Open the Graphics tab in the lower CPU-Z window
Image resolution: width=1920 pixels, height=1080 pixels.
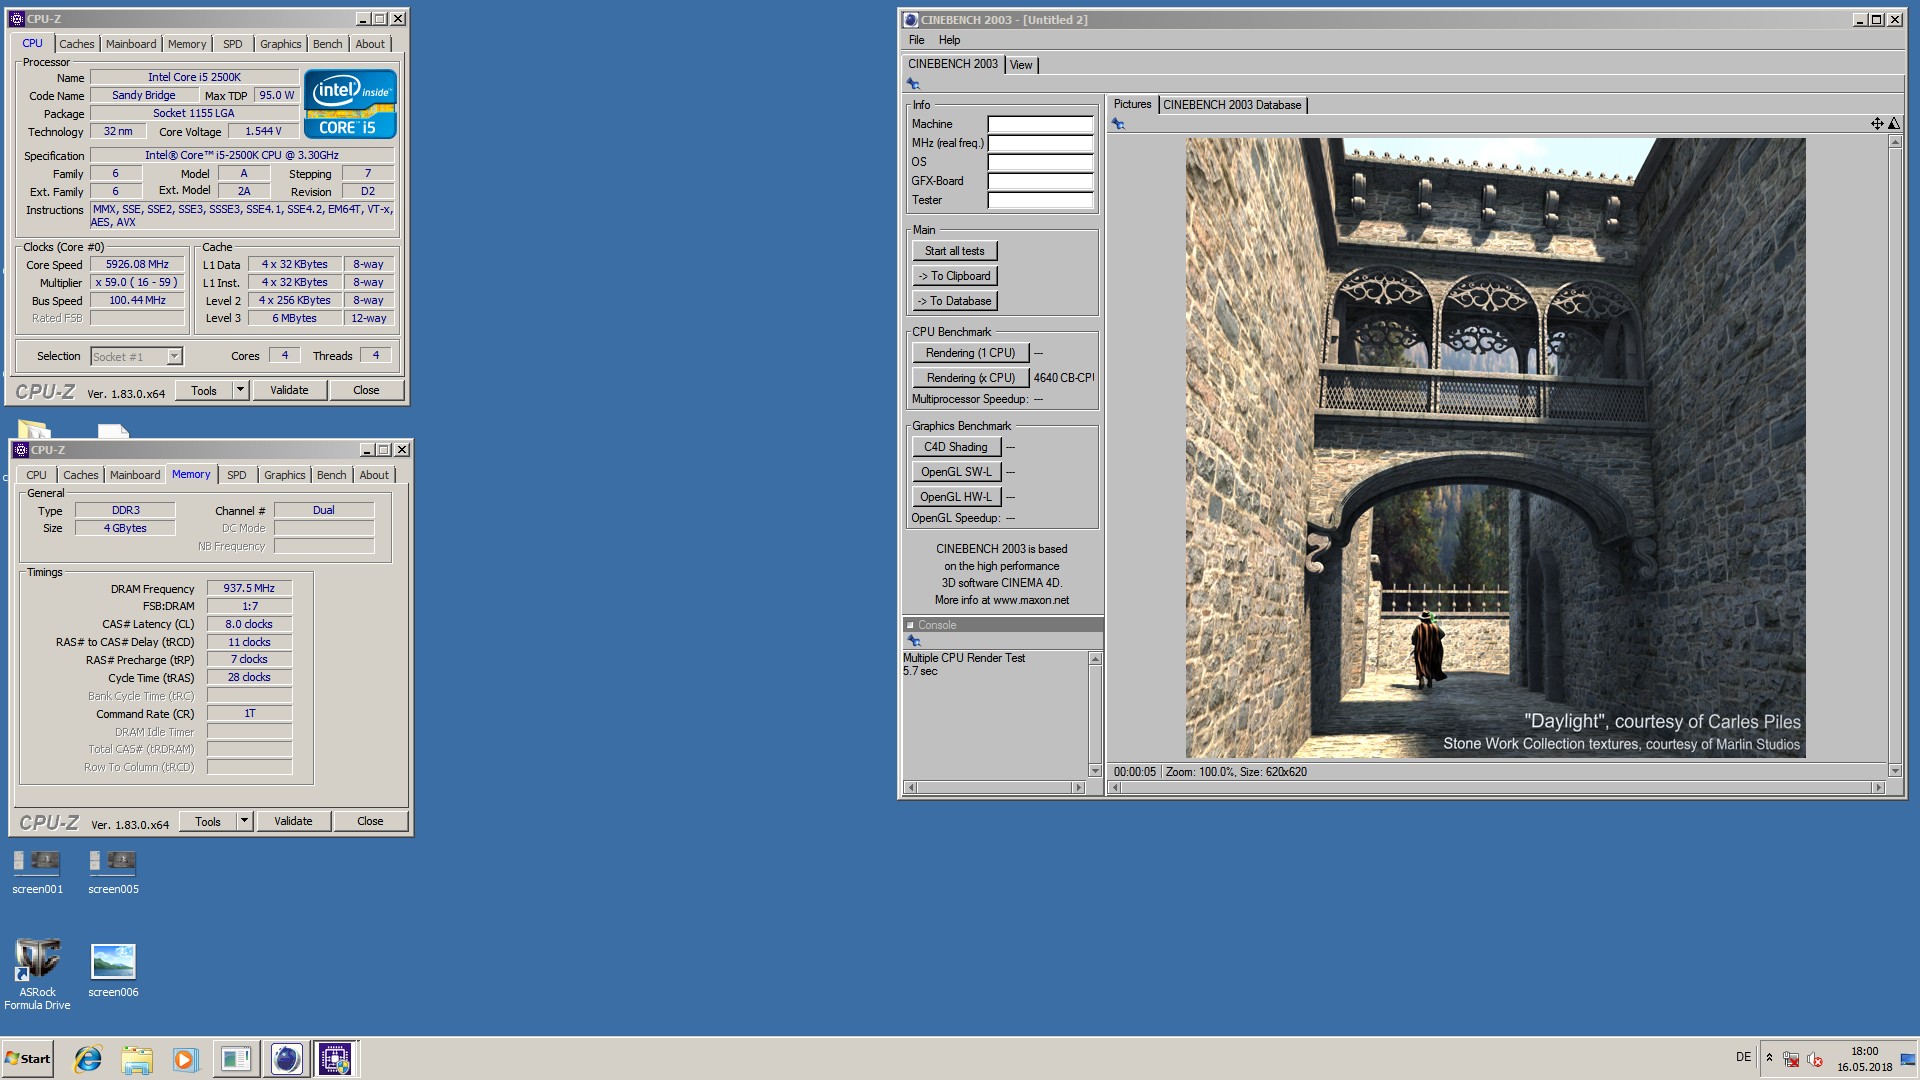pos(284,475)
